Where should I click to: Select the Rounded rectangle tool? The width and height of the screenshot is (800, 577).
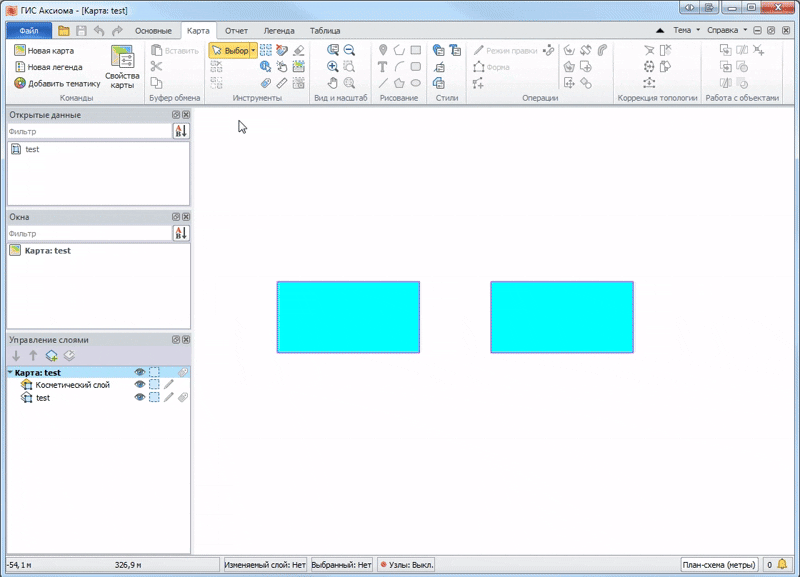pos(415,66)
